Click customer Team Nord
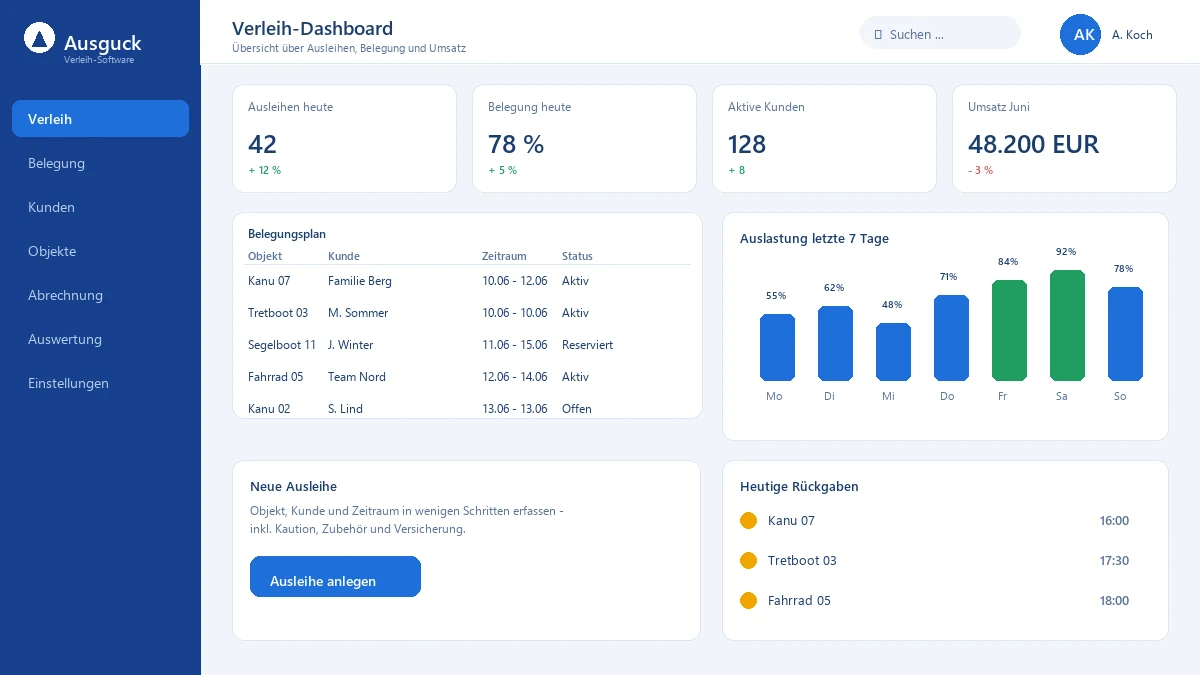1200x675 pixels. click(357, 377)
